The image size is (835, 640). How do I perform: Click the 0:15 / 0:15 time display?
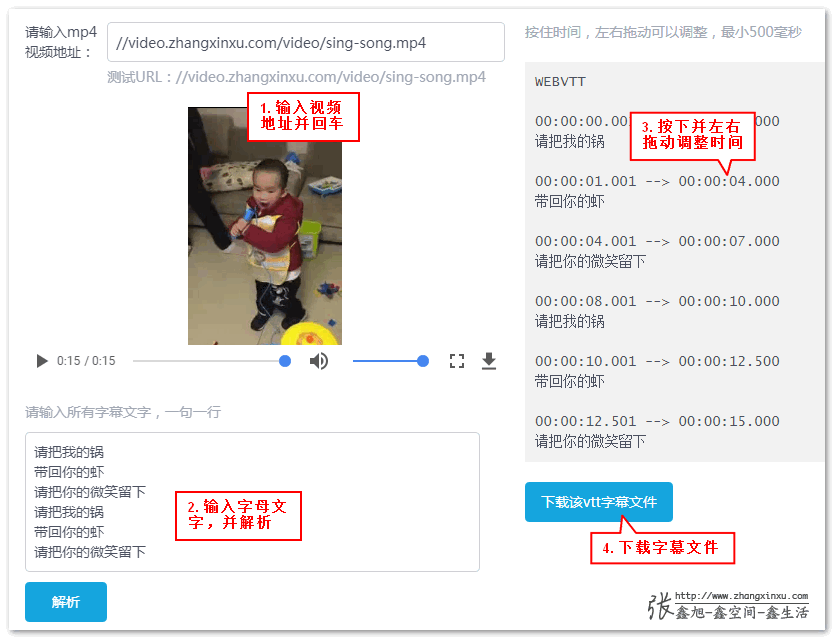click(x=86, y=361)
